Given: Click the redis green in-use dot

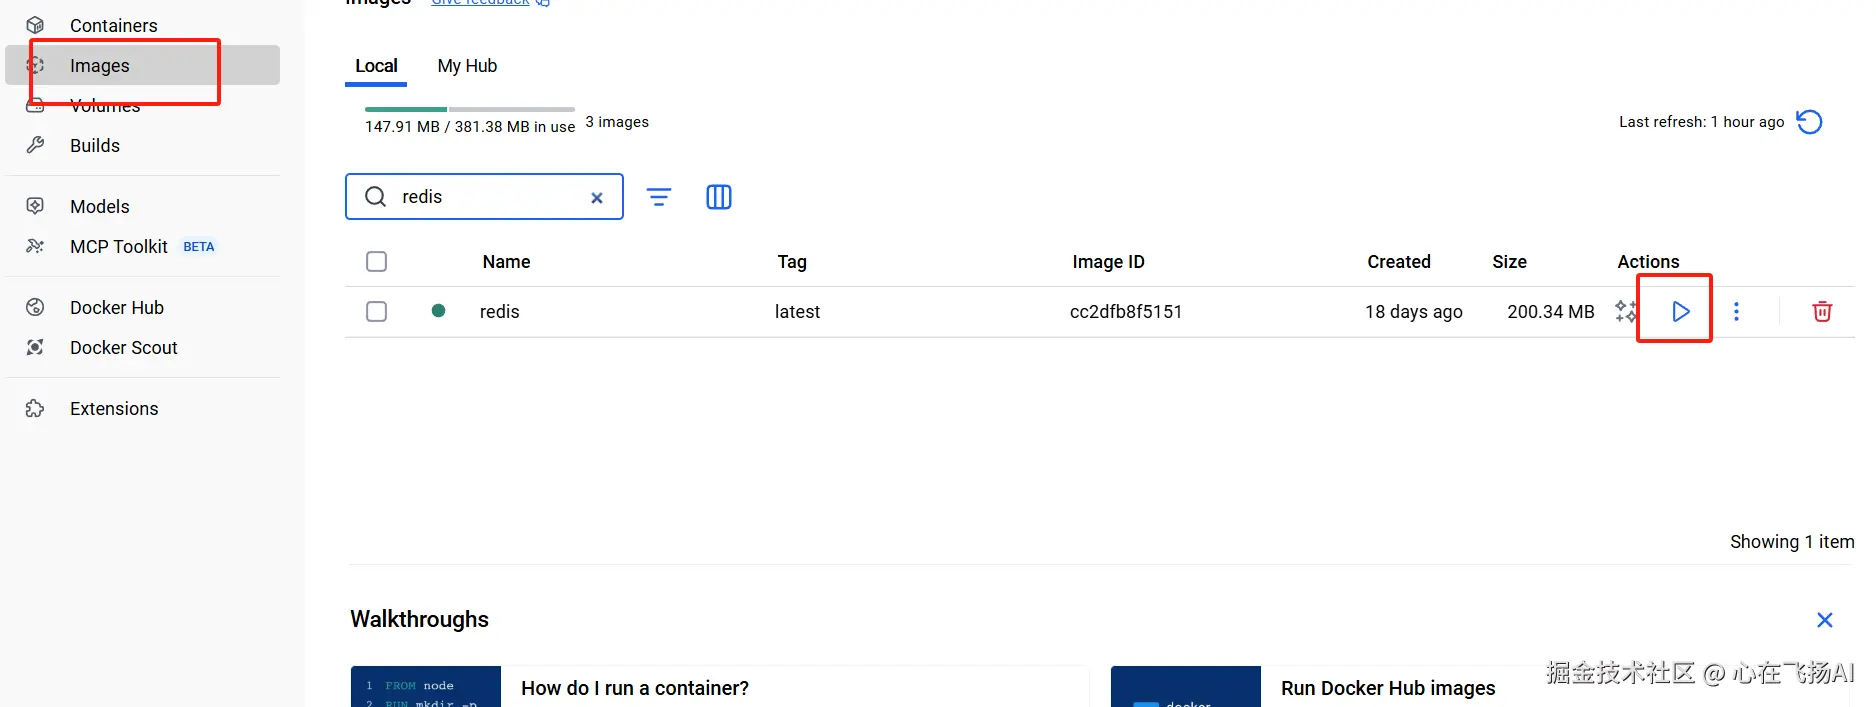Looking at the screenshot, I should click(x=438, y=311).
